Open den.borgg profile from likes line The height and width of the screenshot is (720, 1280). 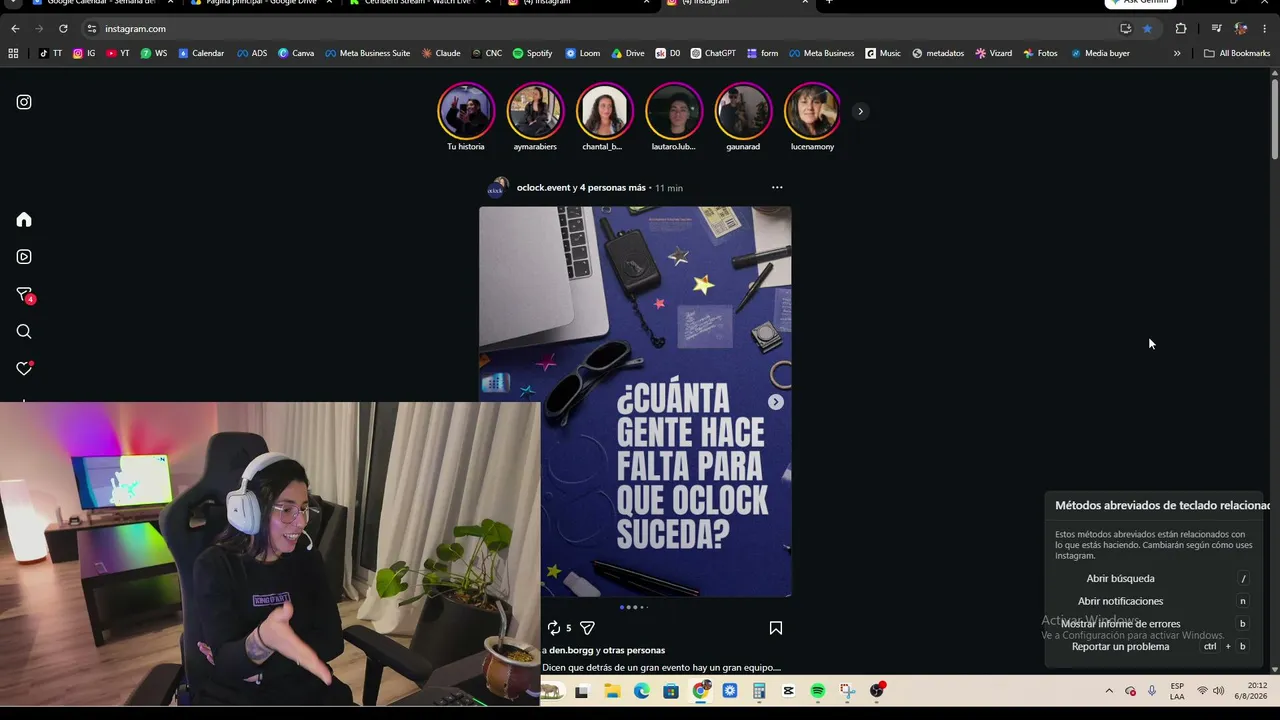pos(572,650)
